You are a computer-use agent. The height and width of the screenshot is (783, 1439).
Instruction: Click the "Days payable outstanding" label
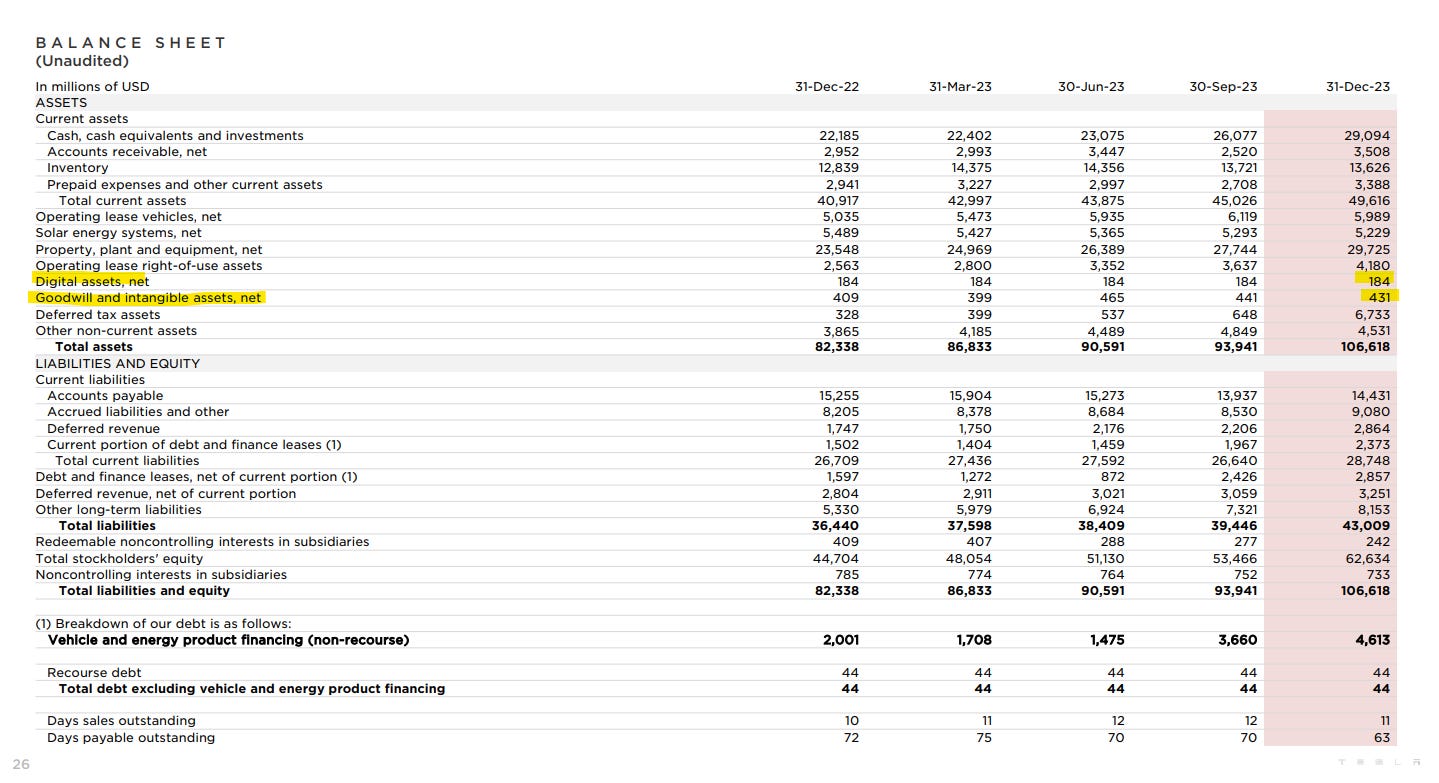(131, 738)
